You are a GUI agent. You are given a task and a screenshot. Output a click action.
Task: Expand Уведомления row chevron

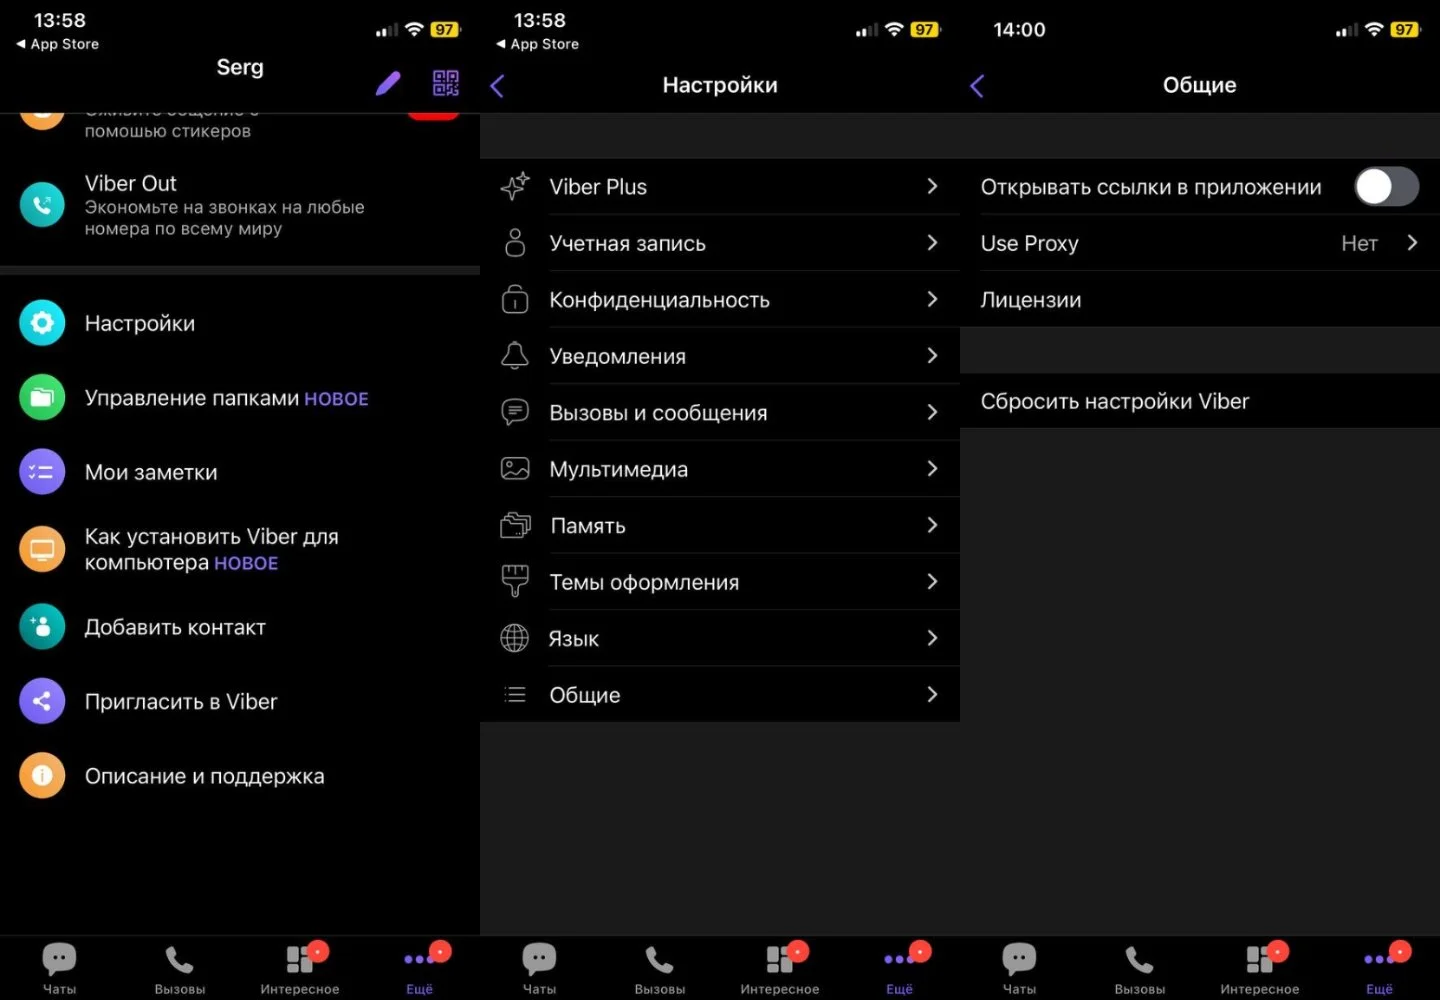click(932, 355)
